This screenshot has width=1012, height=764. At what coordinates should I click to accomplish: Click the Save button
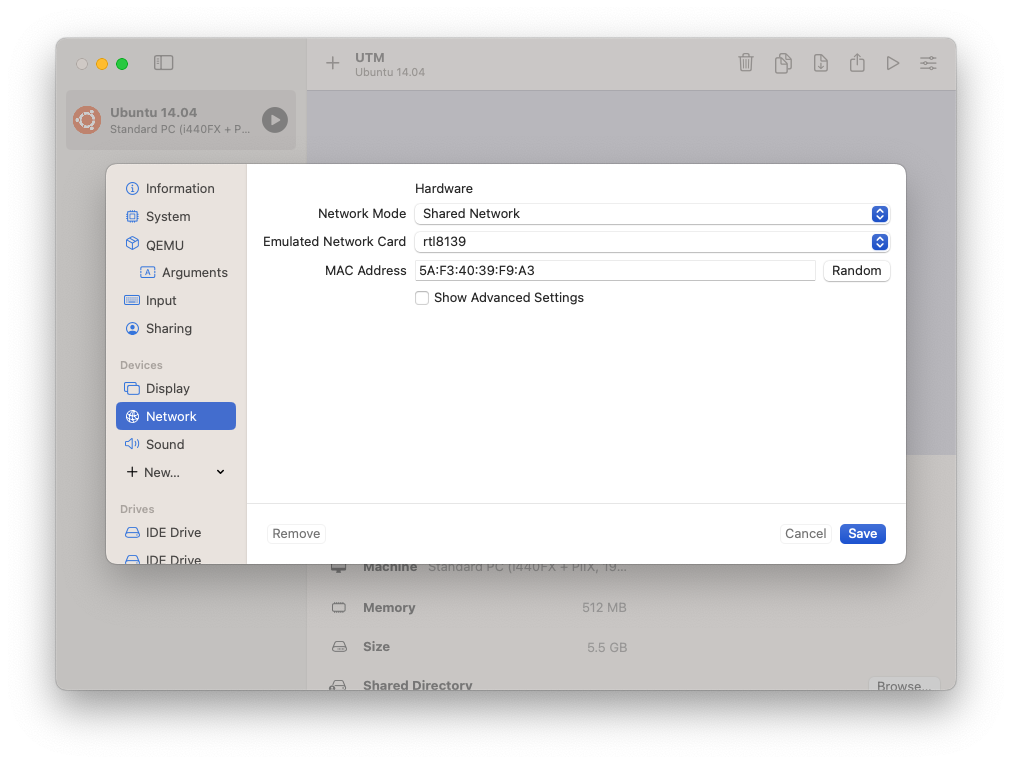pyautogui.click(x=862, y=534)
